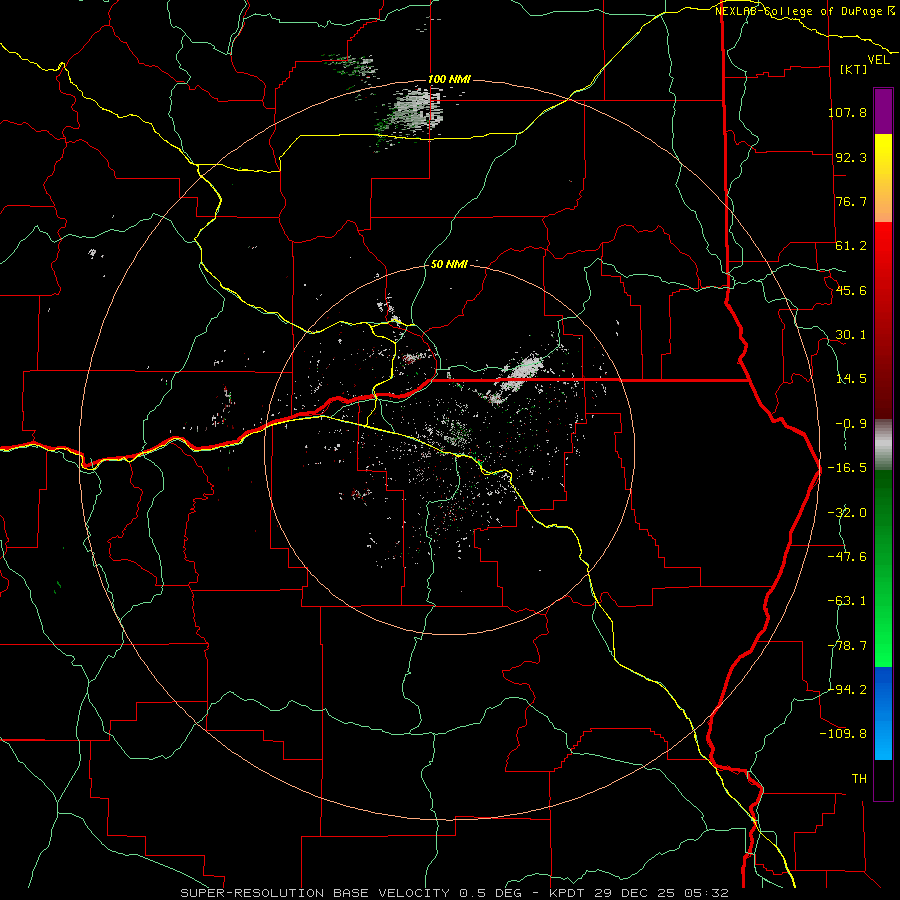
Task: Pick the yellow segment of the velocity color bar
Action: [883, 178]
